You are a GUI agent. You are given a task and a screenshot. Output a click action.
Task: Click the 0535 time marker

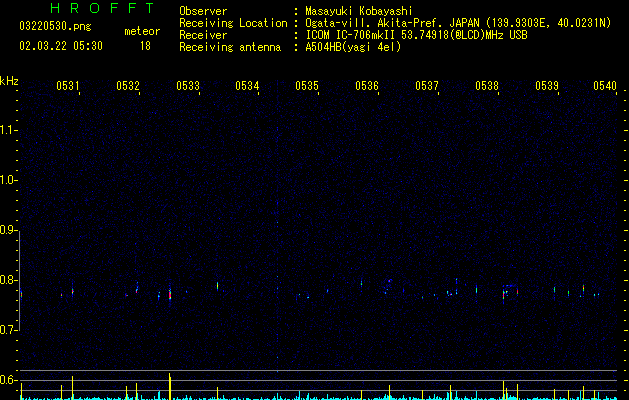tap(307, 86)
